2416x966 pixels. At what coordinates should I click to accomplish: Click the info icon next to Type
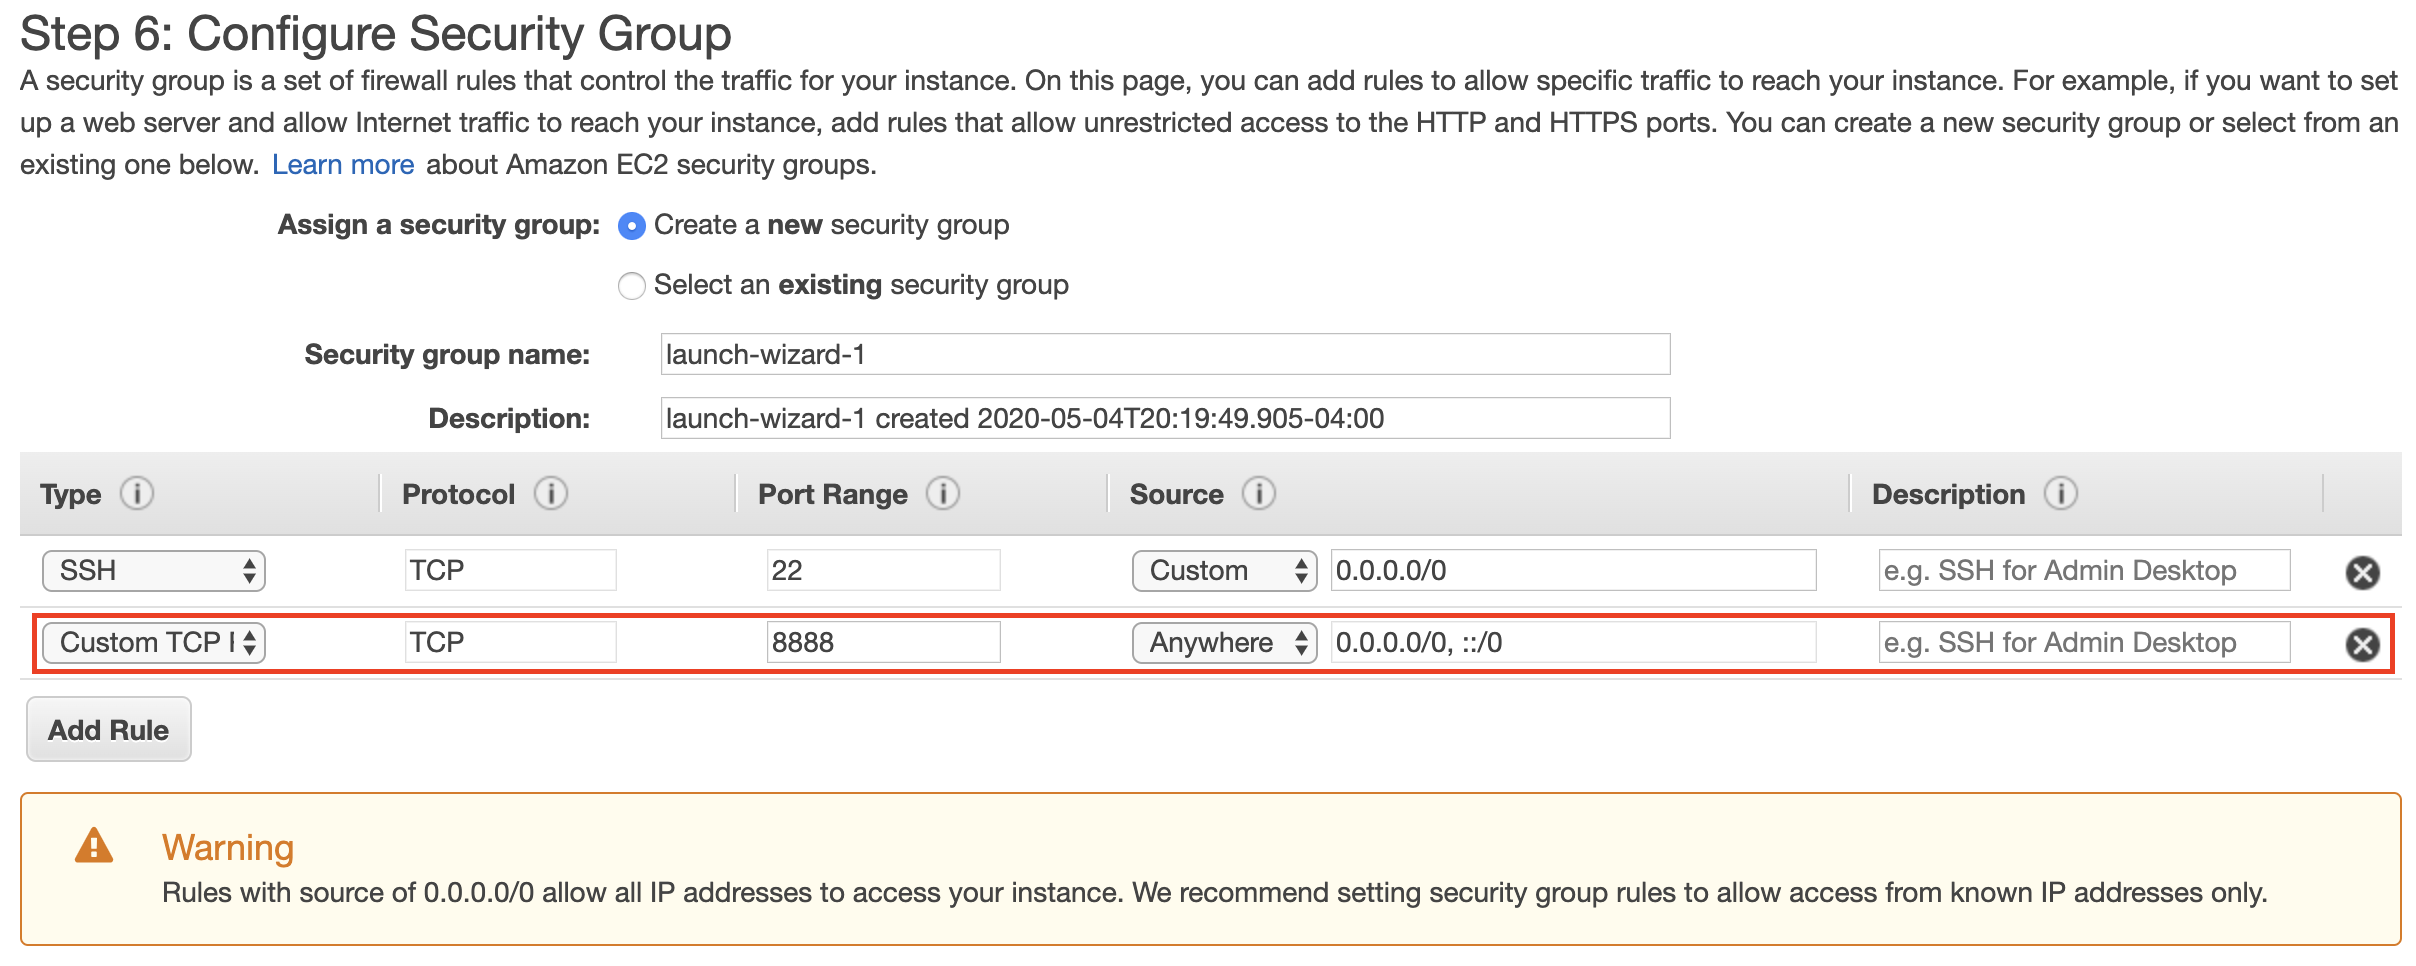pos(137,494)
